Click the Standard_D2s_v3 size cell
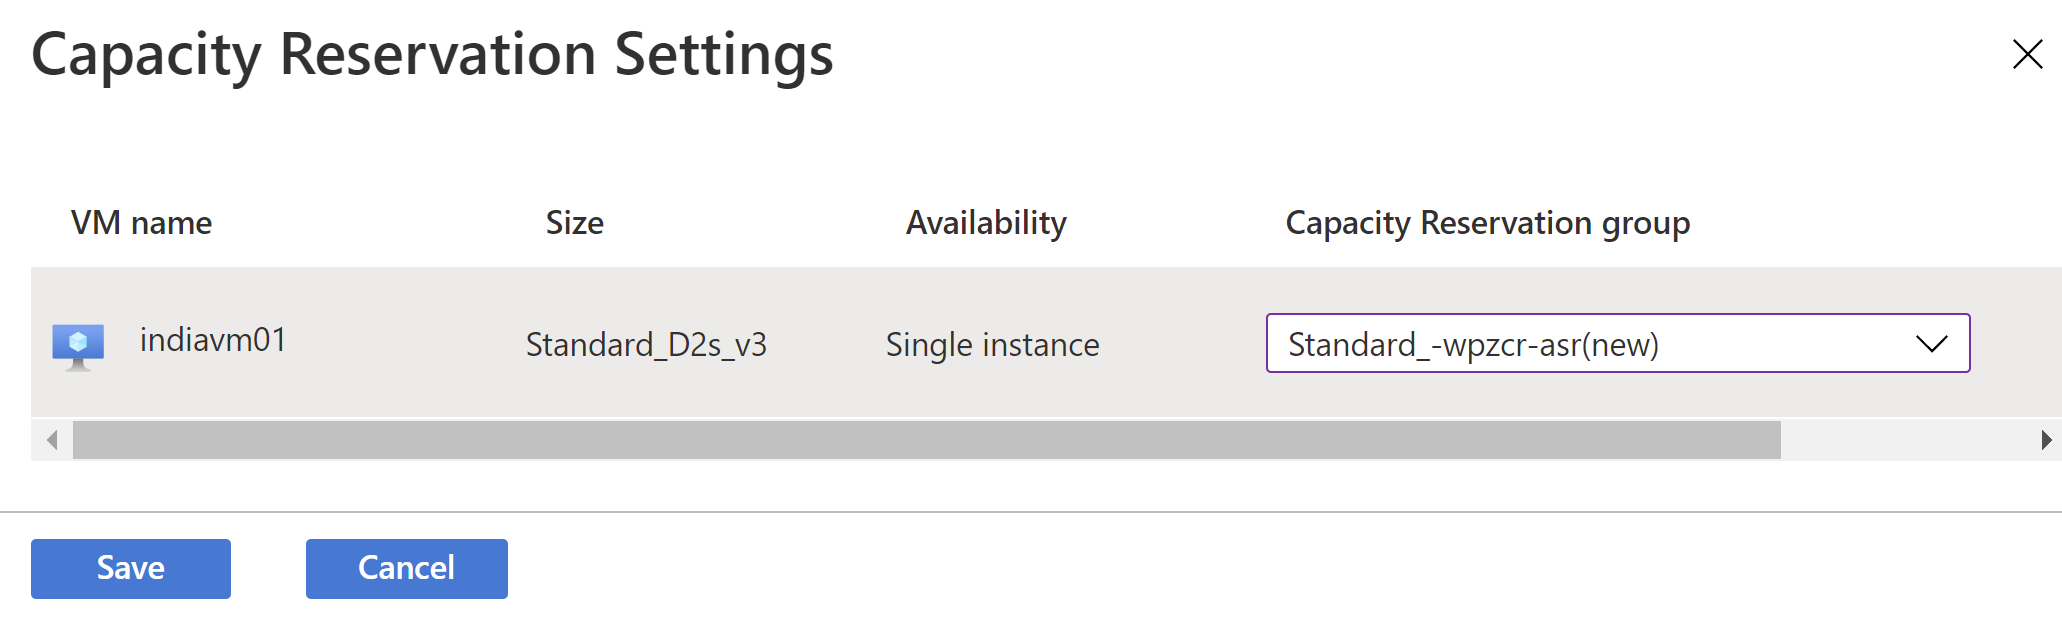The width and height of the screenshot is (2062, 629). coord(646,345)
